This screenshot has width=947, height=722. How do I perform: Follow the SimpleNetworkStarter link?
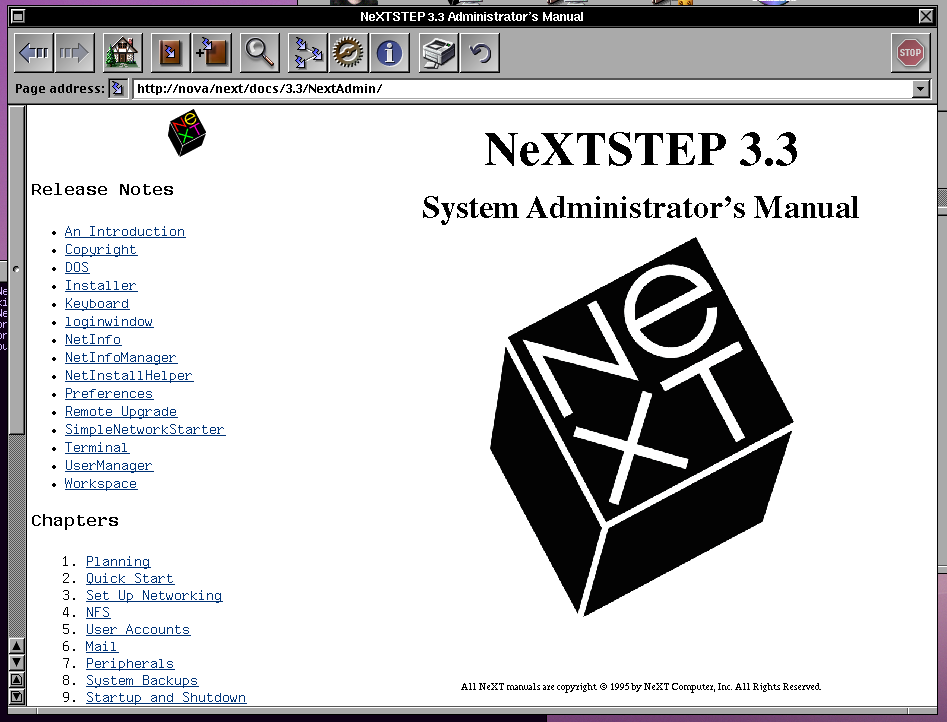pos(144,430)
